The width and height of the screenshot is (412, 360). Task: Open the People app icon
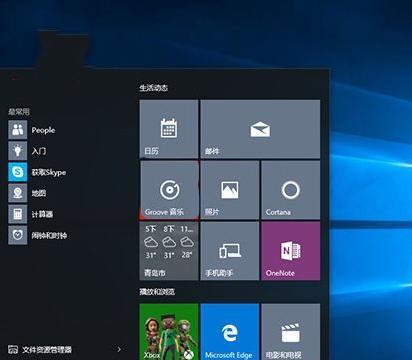coord(18,130)
